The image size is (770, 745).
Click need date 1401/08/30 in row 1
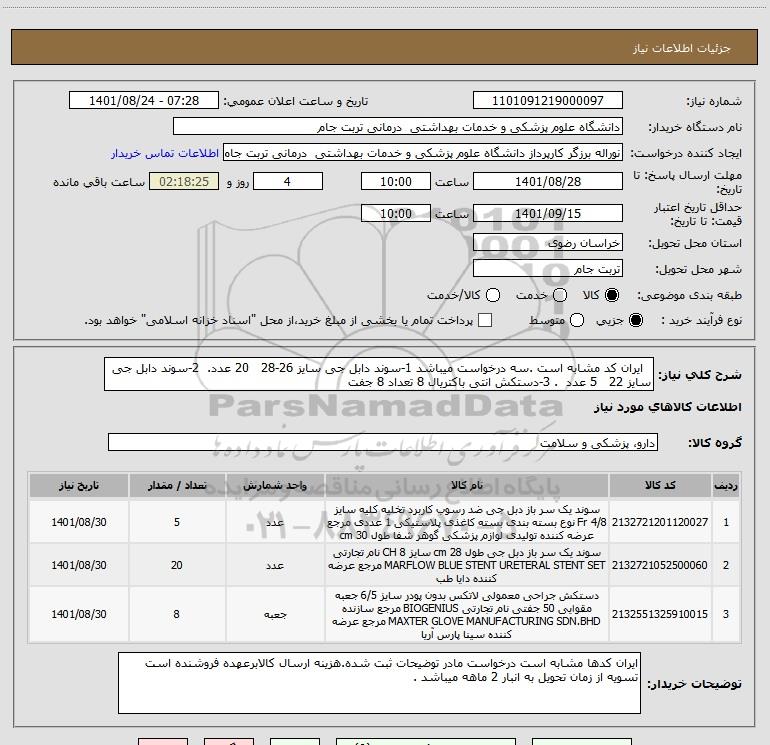click(x=79, y=522)
